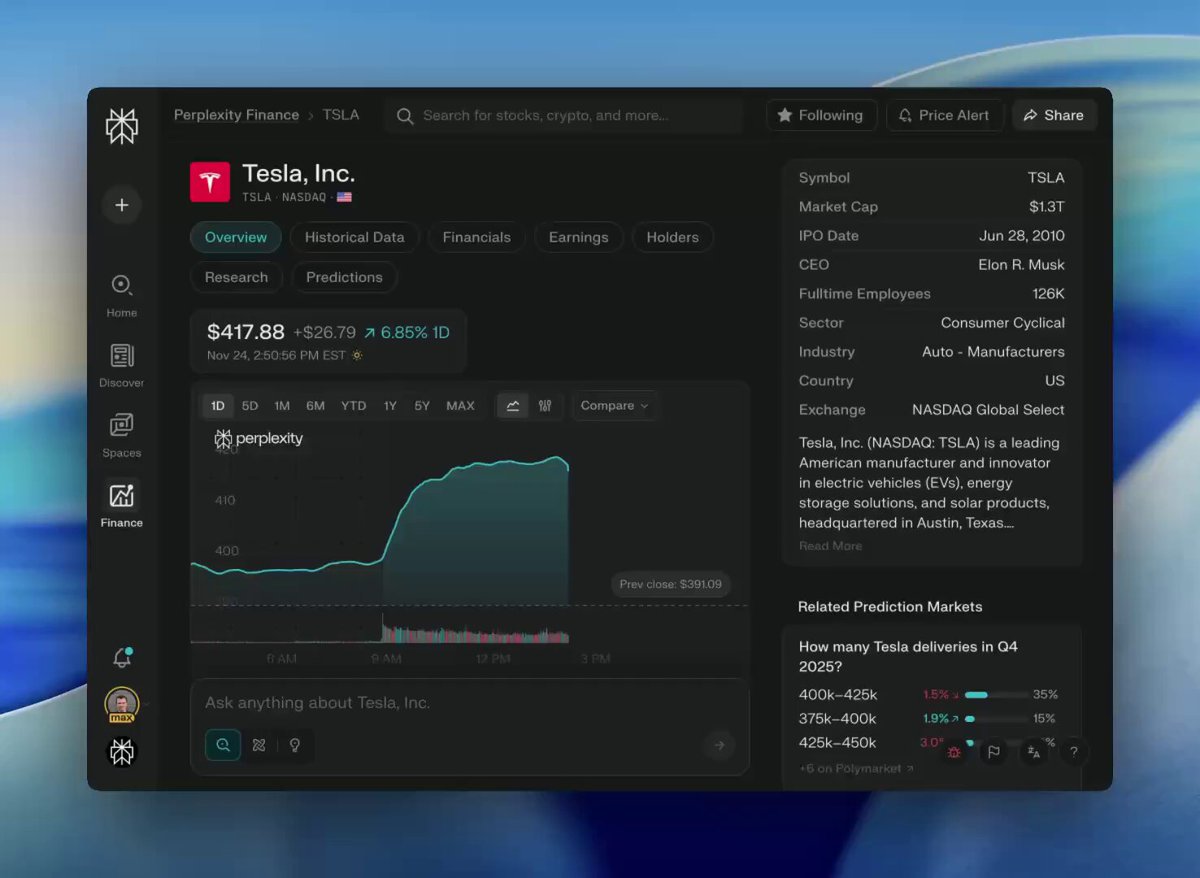1200x878 pixels.
Task: Switch to the Holders tab
Action: click(x=672, y=237)
